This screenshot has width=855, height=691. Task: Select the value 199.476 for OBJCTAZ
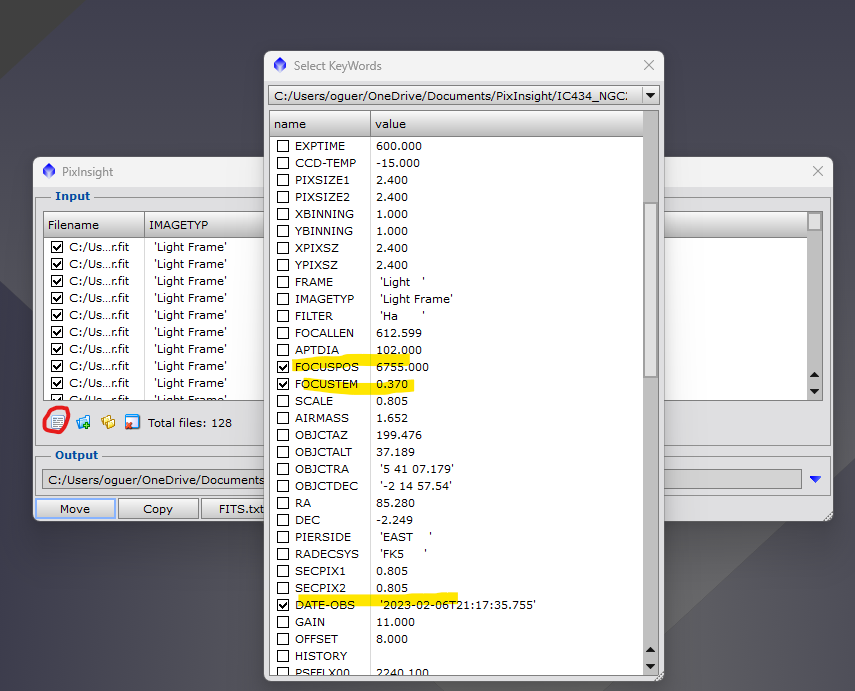pyautogui.click(x=399, y=435)
